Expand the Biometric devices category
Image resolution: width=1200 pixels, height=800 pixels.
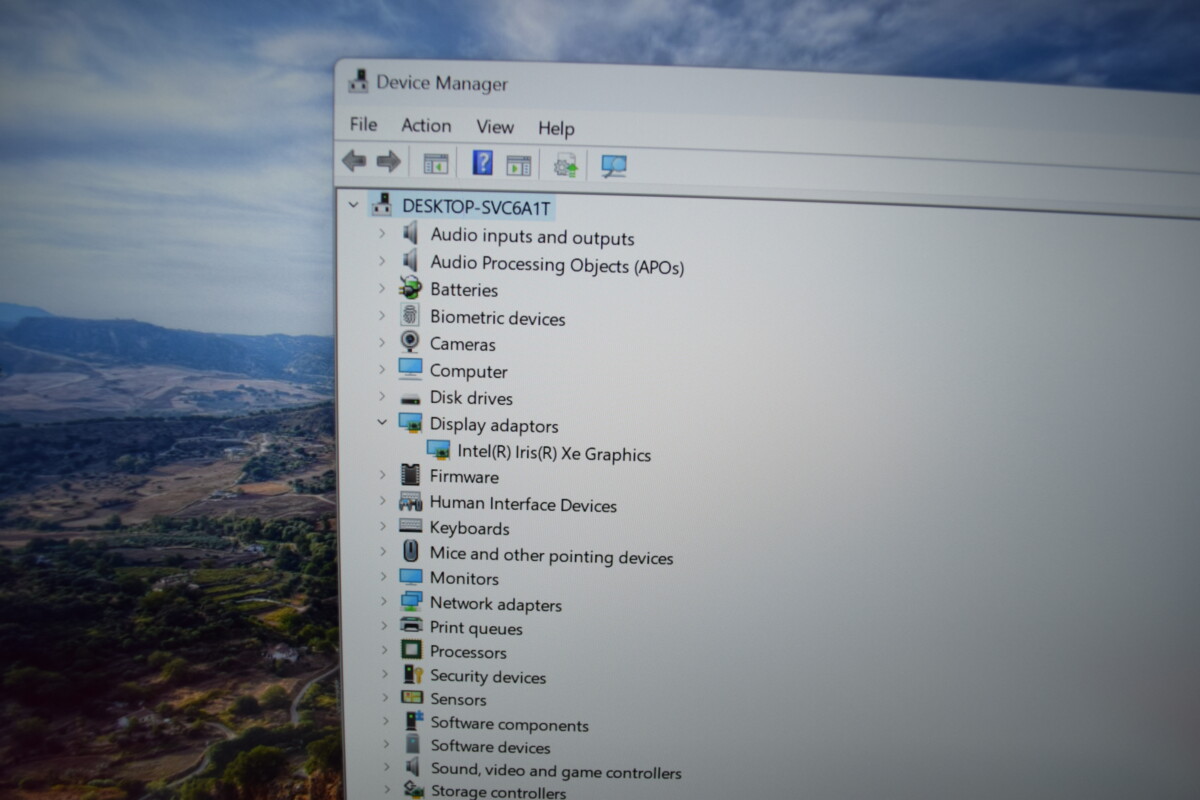pyautogui.click(x=381, y=315)
